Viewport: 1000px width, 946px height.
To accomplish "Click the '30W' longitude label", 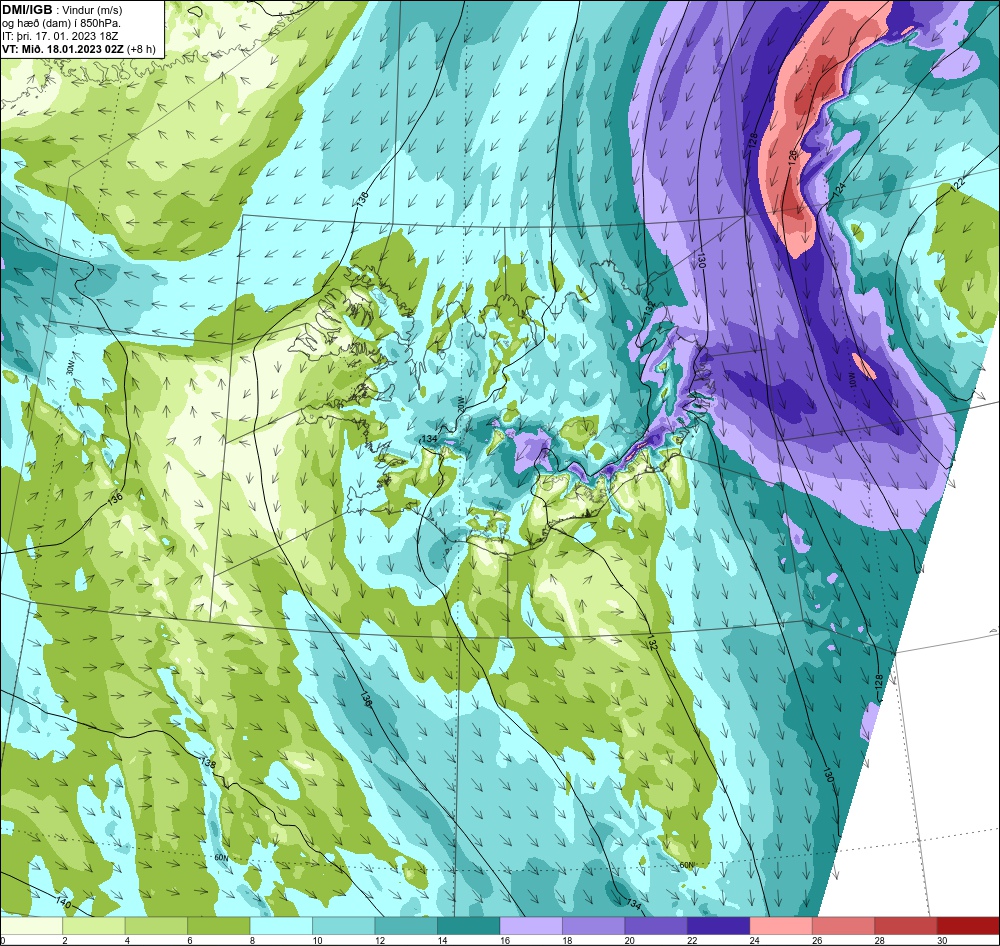I will pyautogui.click(x=70, y=368).
